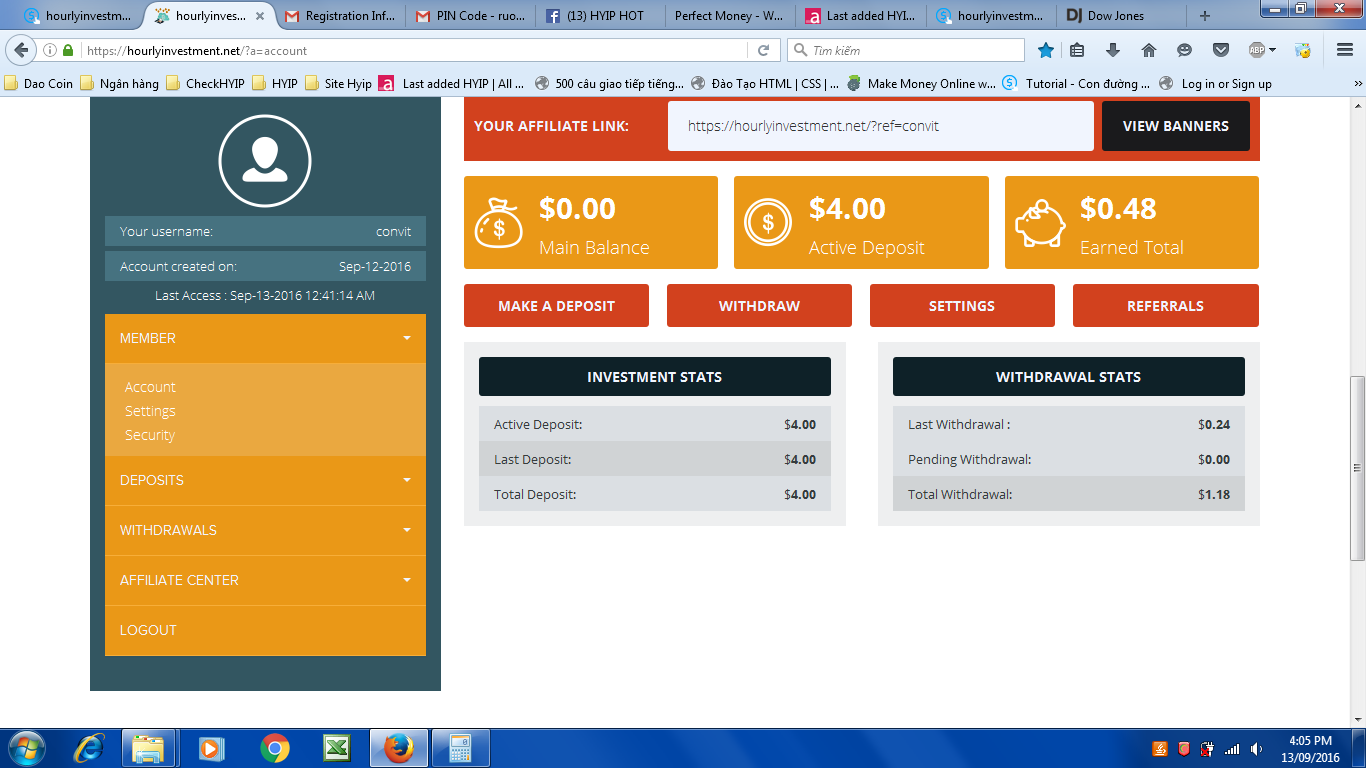The width and height of the screenshot is (1366, 768).
Task: Open the Ngân hàng bookmark folder
Action: pos(119,84)
